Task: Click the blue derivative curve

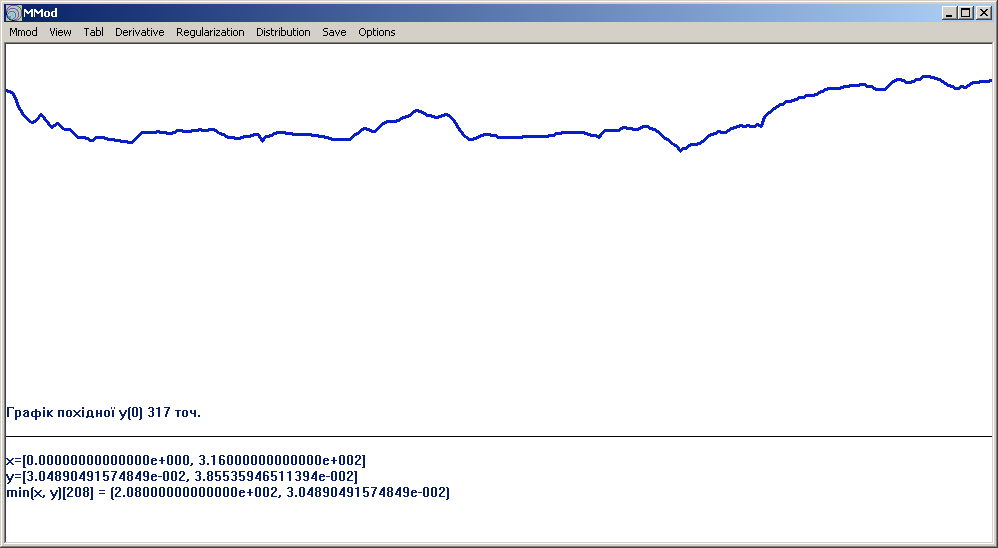Action: pyautogui.click(x=498, y=136)
